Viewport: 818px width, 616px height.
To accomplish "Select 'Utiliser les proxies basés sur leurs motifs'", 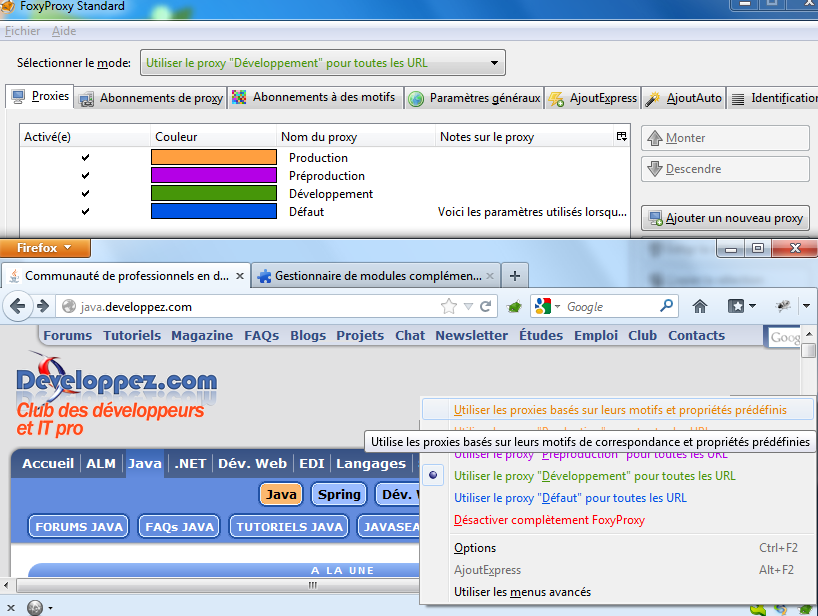I will point(618,410).
